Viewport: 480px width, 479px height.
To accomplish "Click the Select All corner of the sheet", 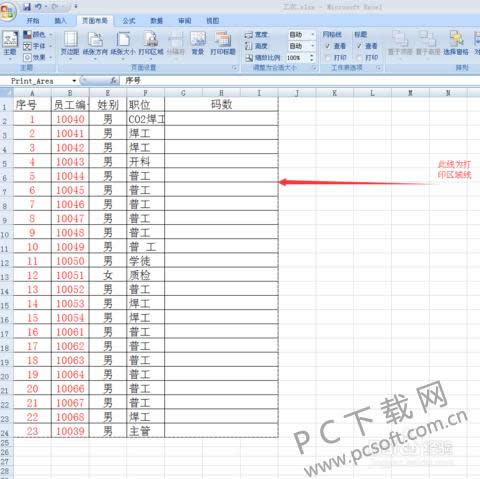I will [6, 93].
